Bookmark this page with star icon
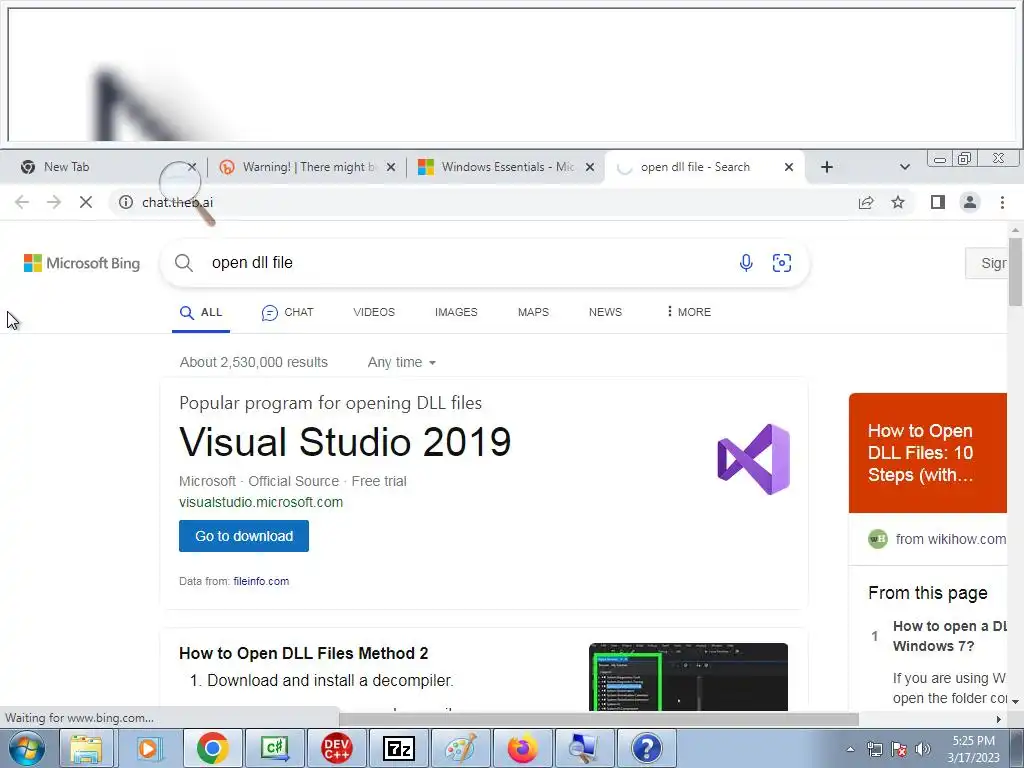Screen dimensions: 1024x768 point(898,202)
